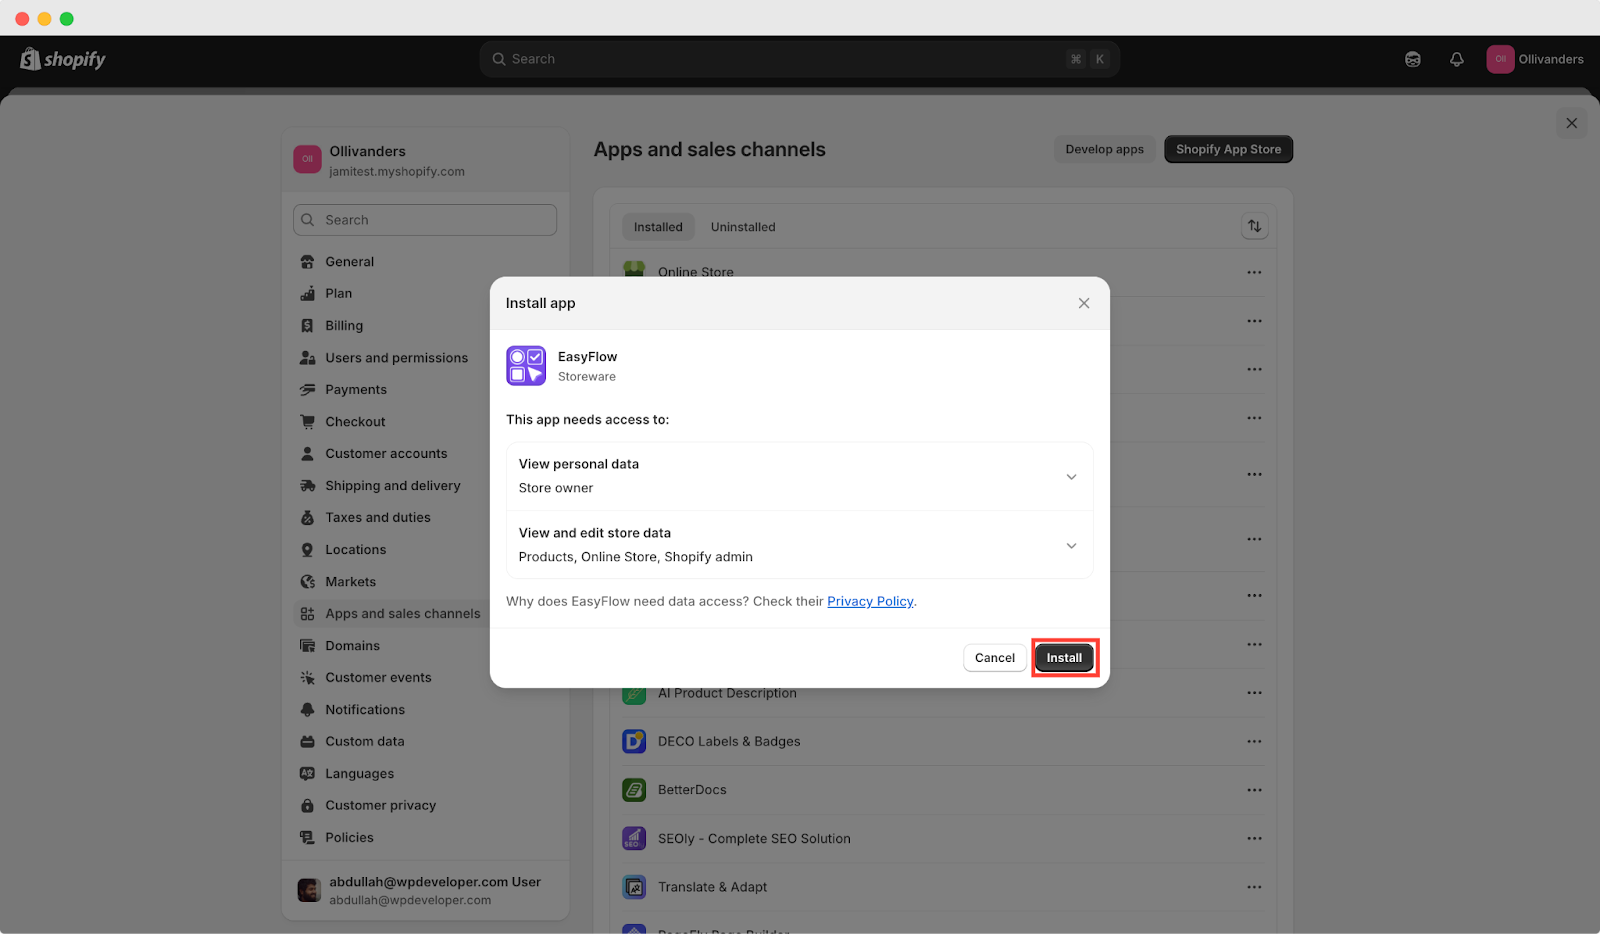
Task: Click Develop apps button
Action: click(1104, 149)
